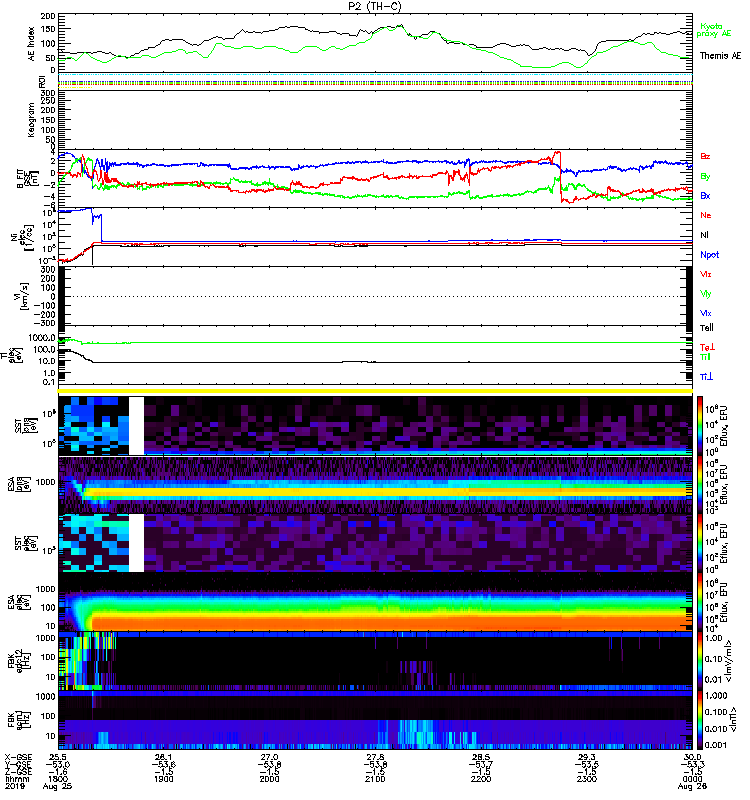Click the 200 tick on AE Index axis

click(48, 16)
